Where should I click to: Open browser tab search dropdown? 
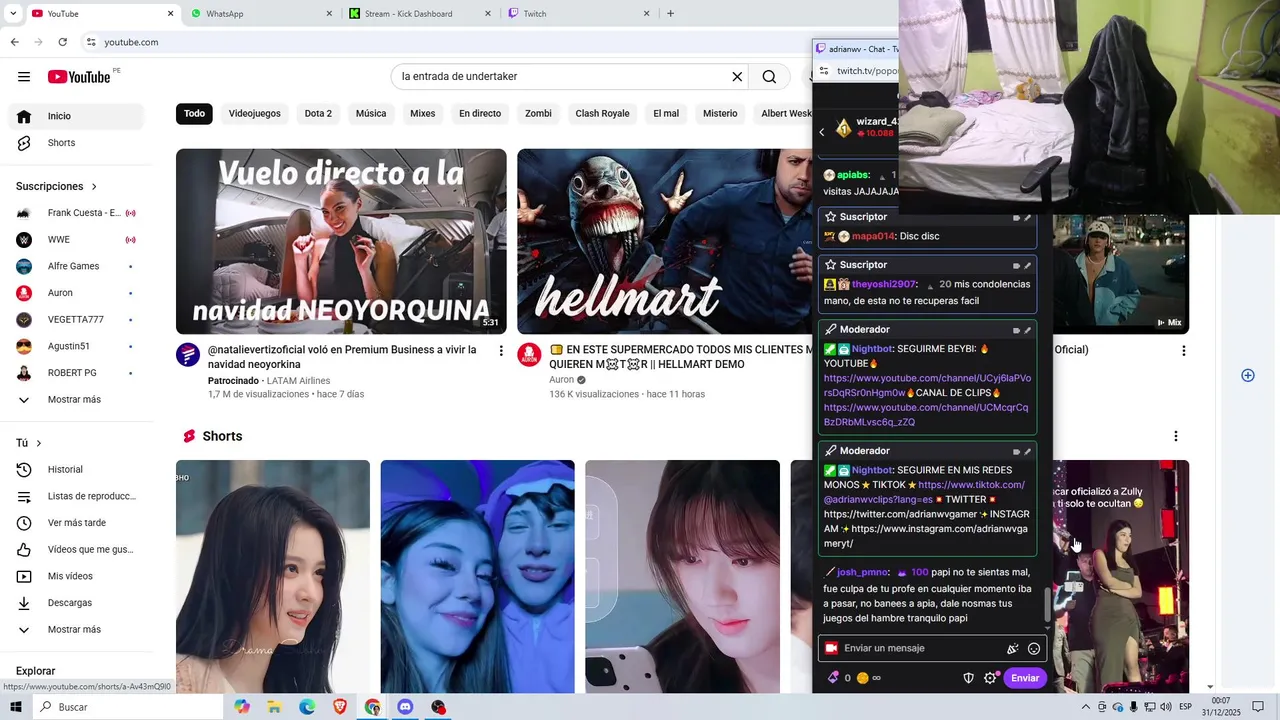[13, 14]
